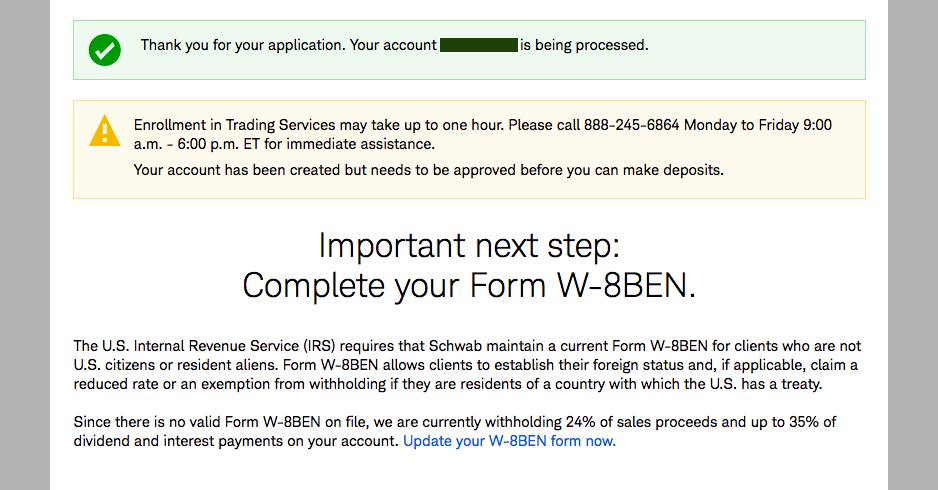The width and height of the screenshot is (938, 490).
Task: Click the account needs to be approved sentence
Action: pyautogui.click(x=428, y=170)
